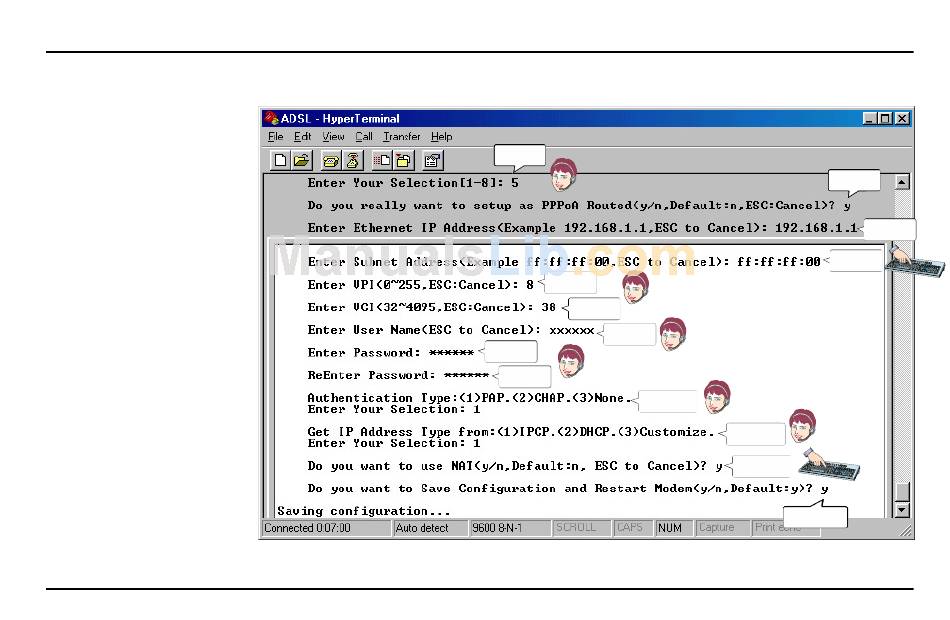950x620 pixels.
Task: Open the View menu
Action: tap(333, 137)
